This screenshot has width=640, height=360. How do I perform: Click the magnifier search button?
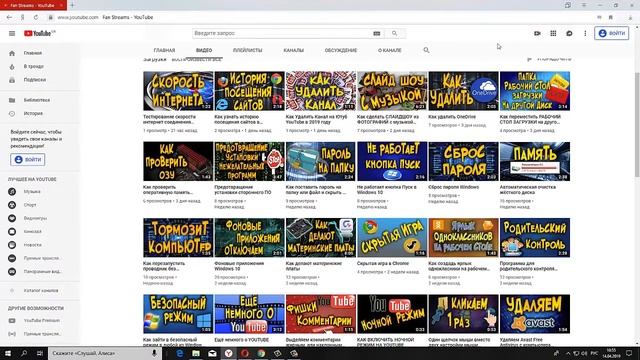(x=394, y=33)
